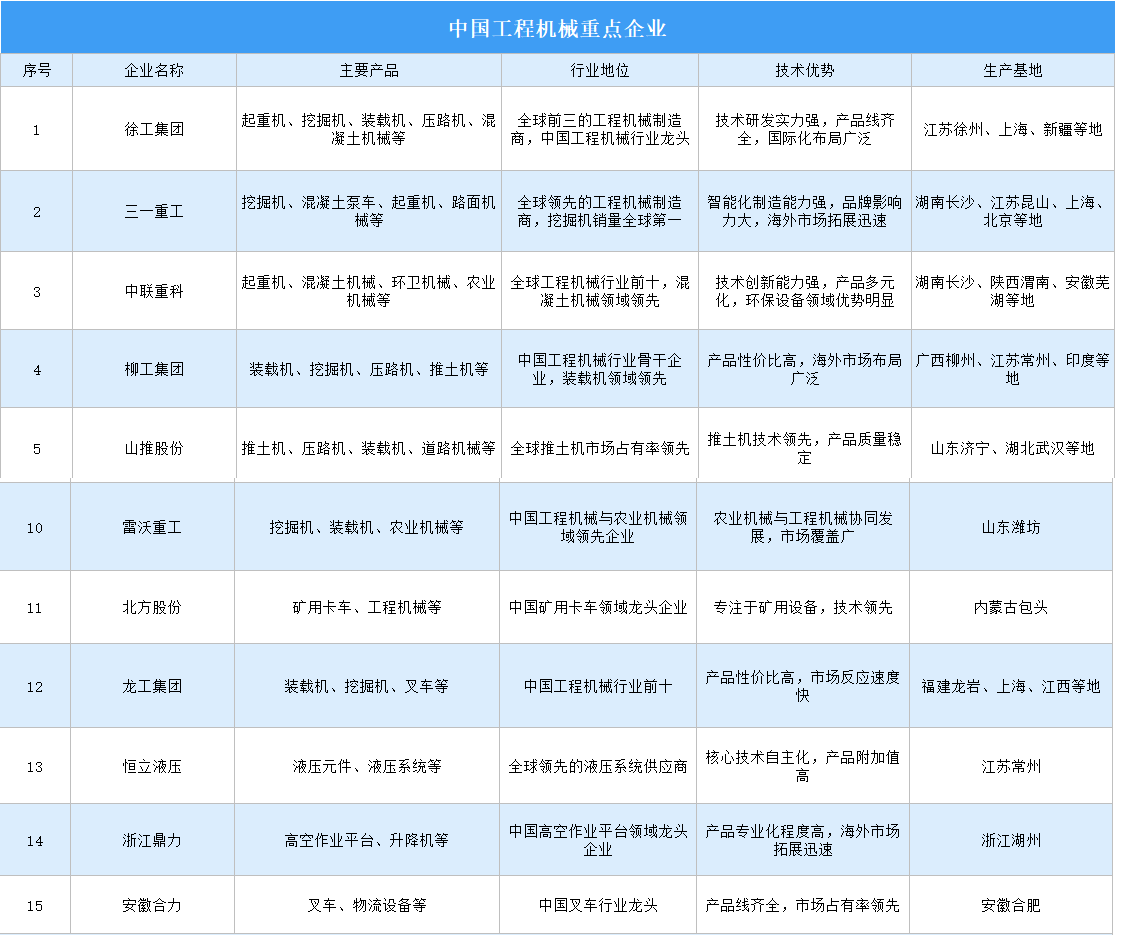Click the company name 三一重工
Viewport: 1124px width, 936px height.
click(x=154, y=211)
